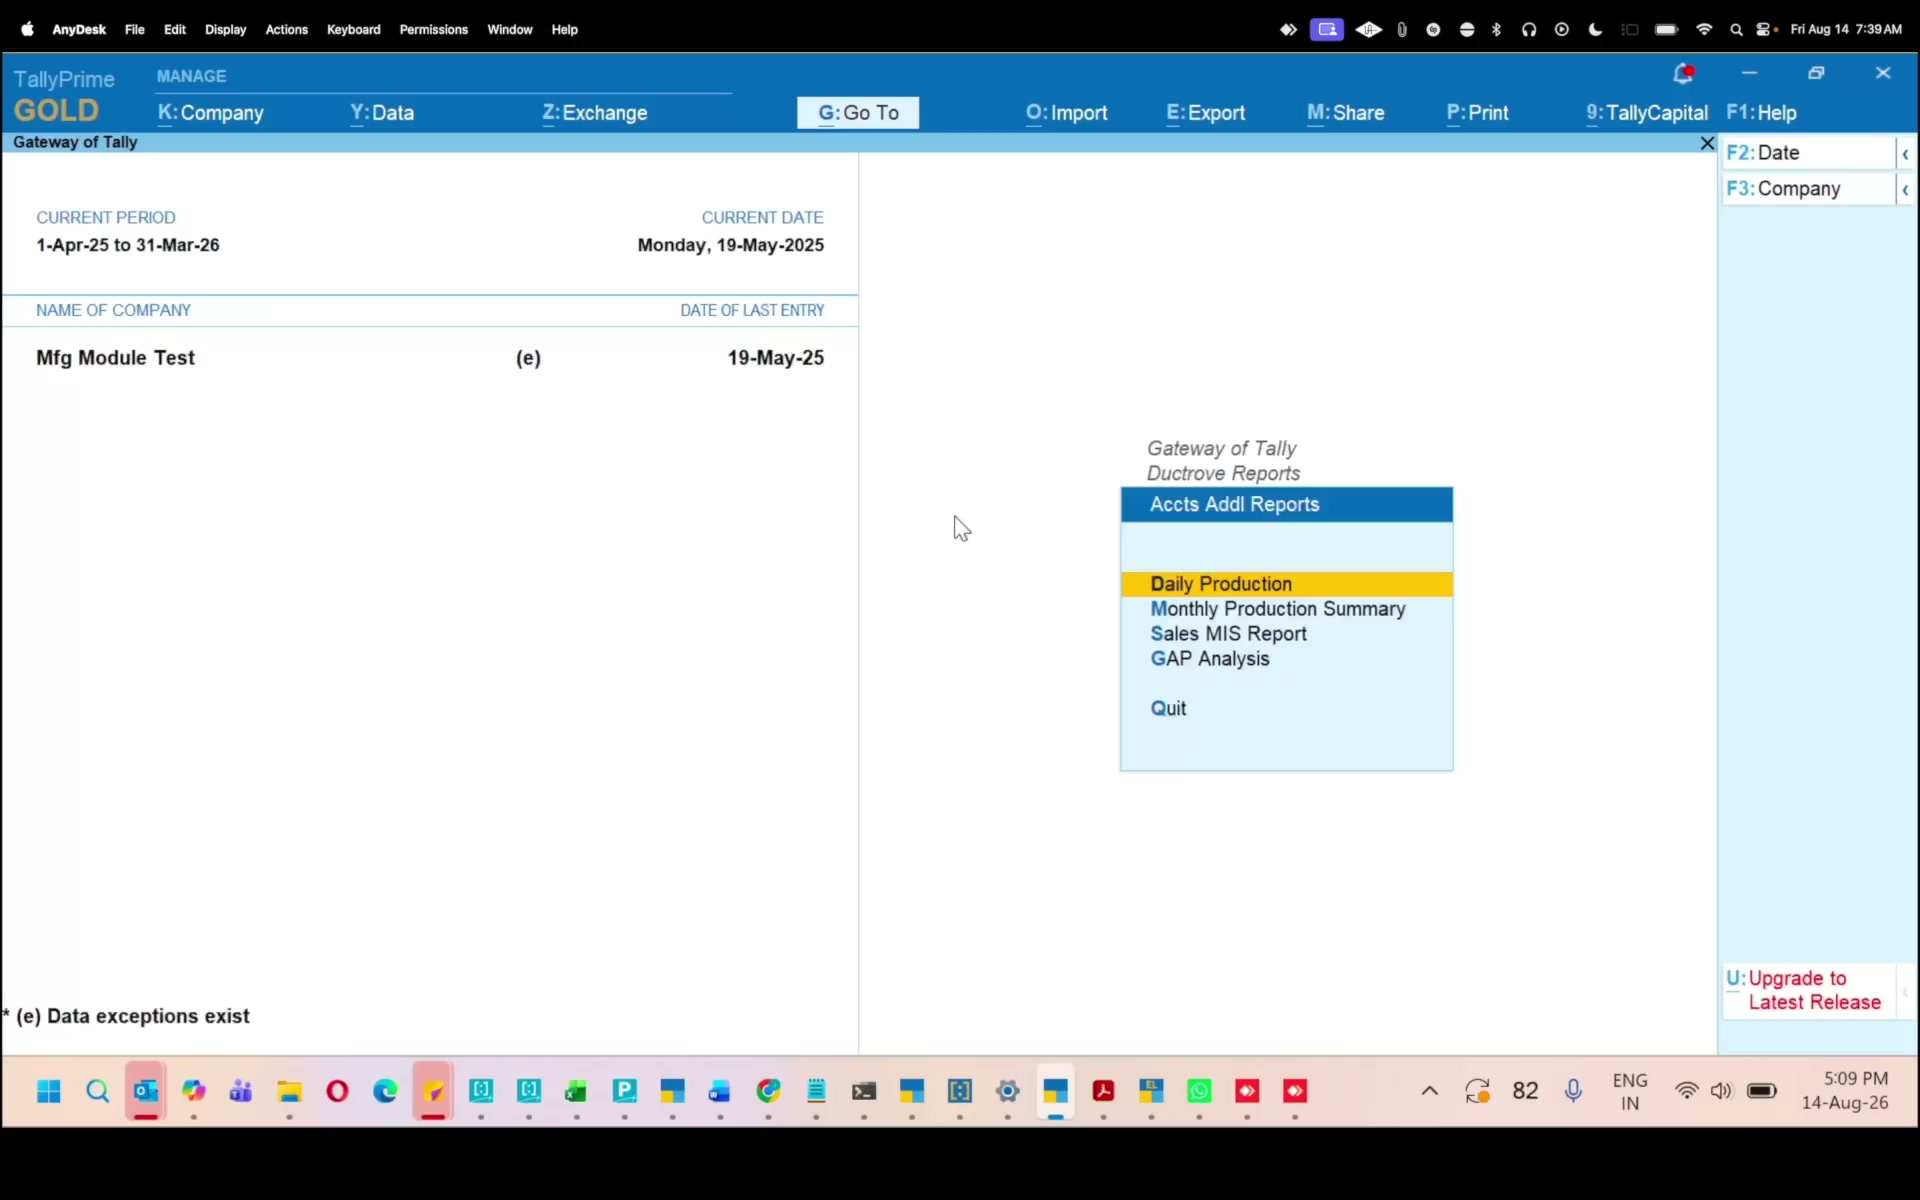The width and height of the screenshot is (1920, 1200).
Task: Click the Apple logo menu
Action: tap(27, 30)
